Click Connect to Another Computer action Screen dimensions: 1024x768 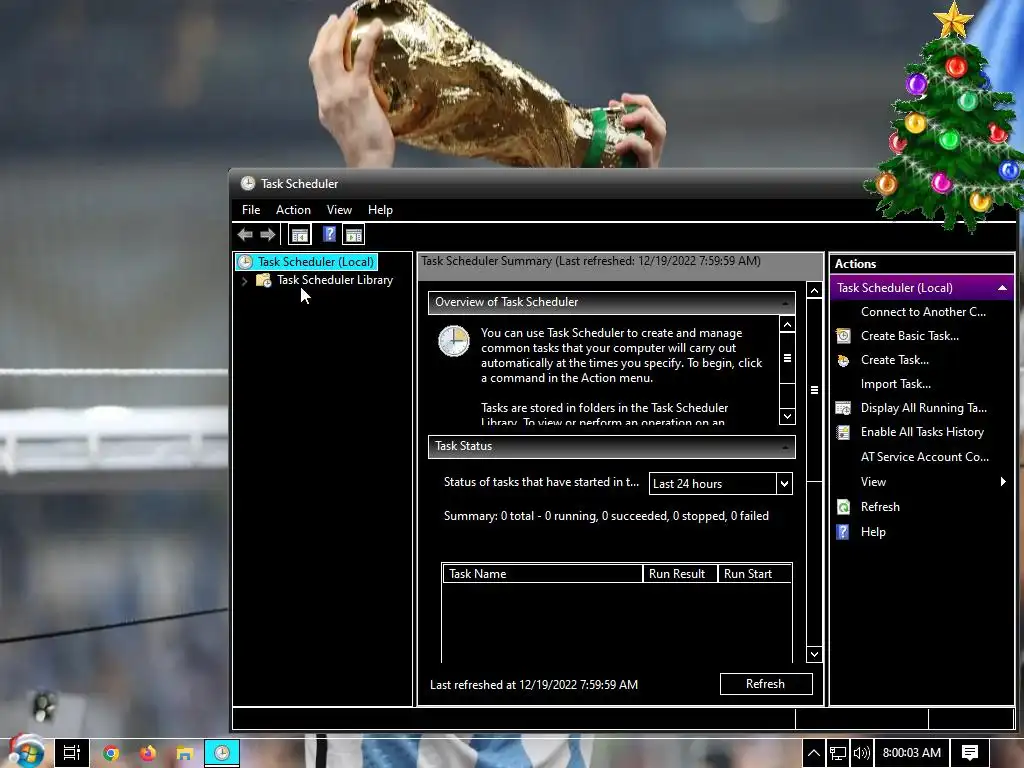click(x=923, y=312)
